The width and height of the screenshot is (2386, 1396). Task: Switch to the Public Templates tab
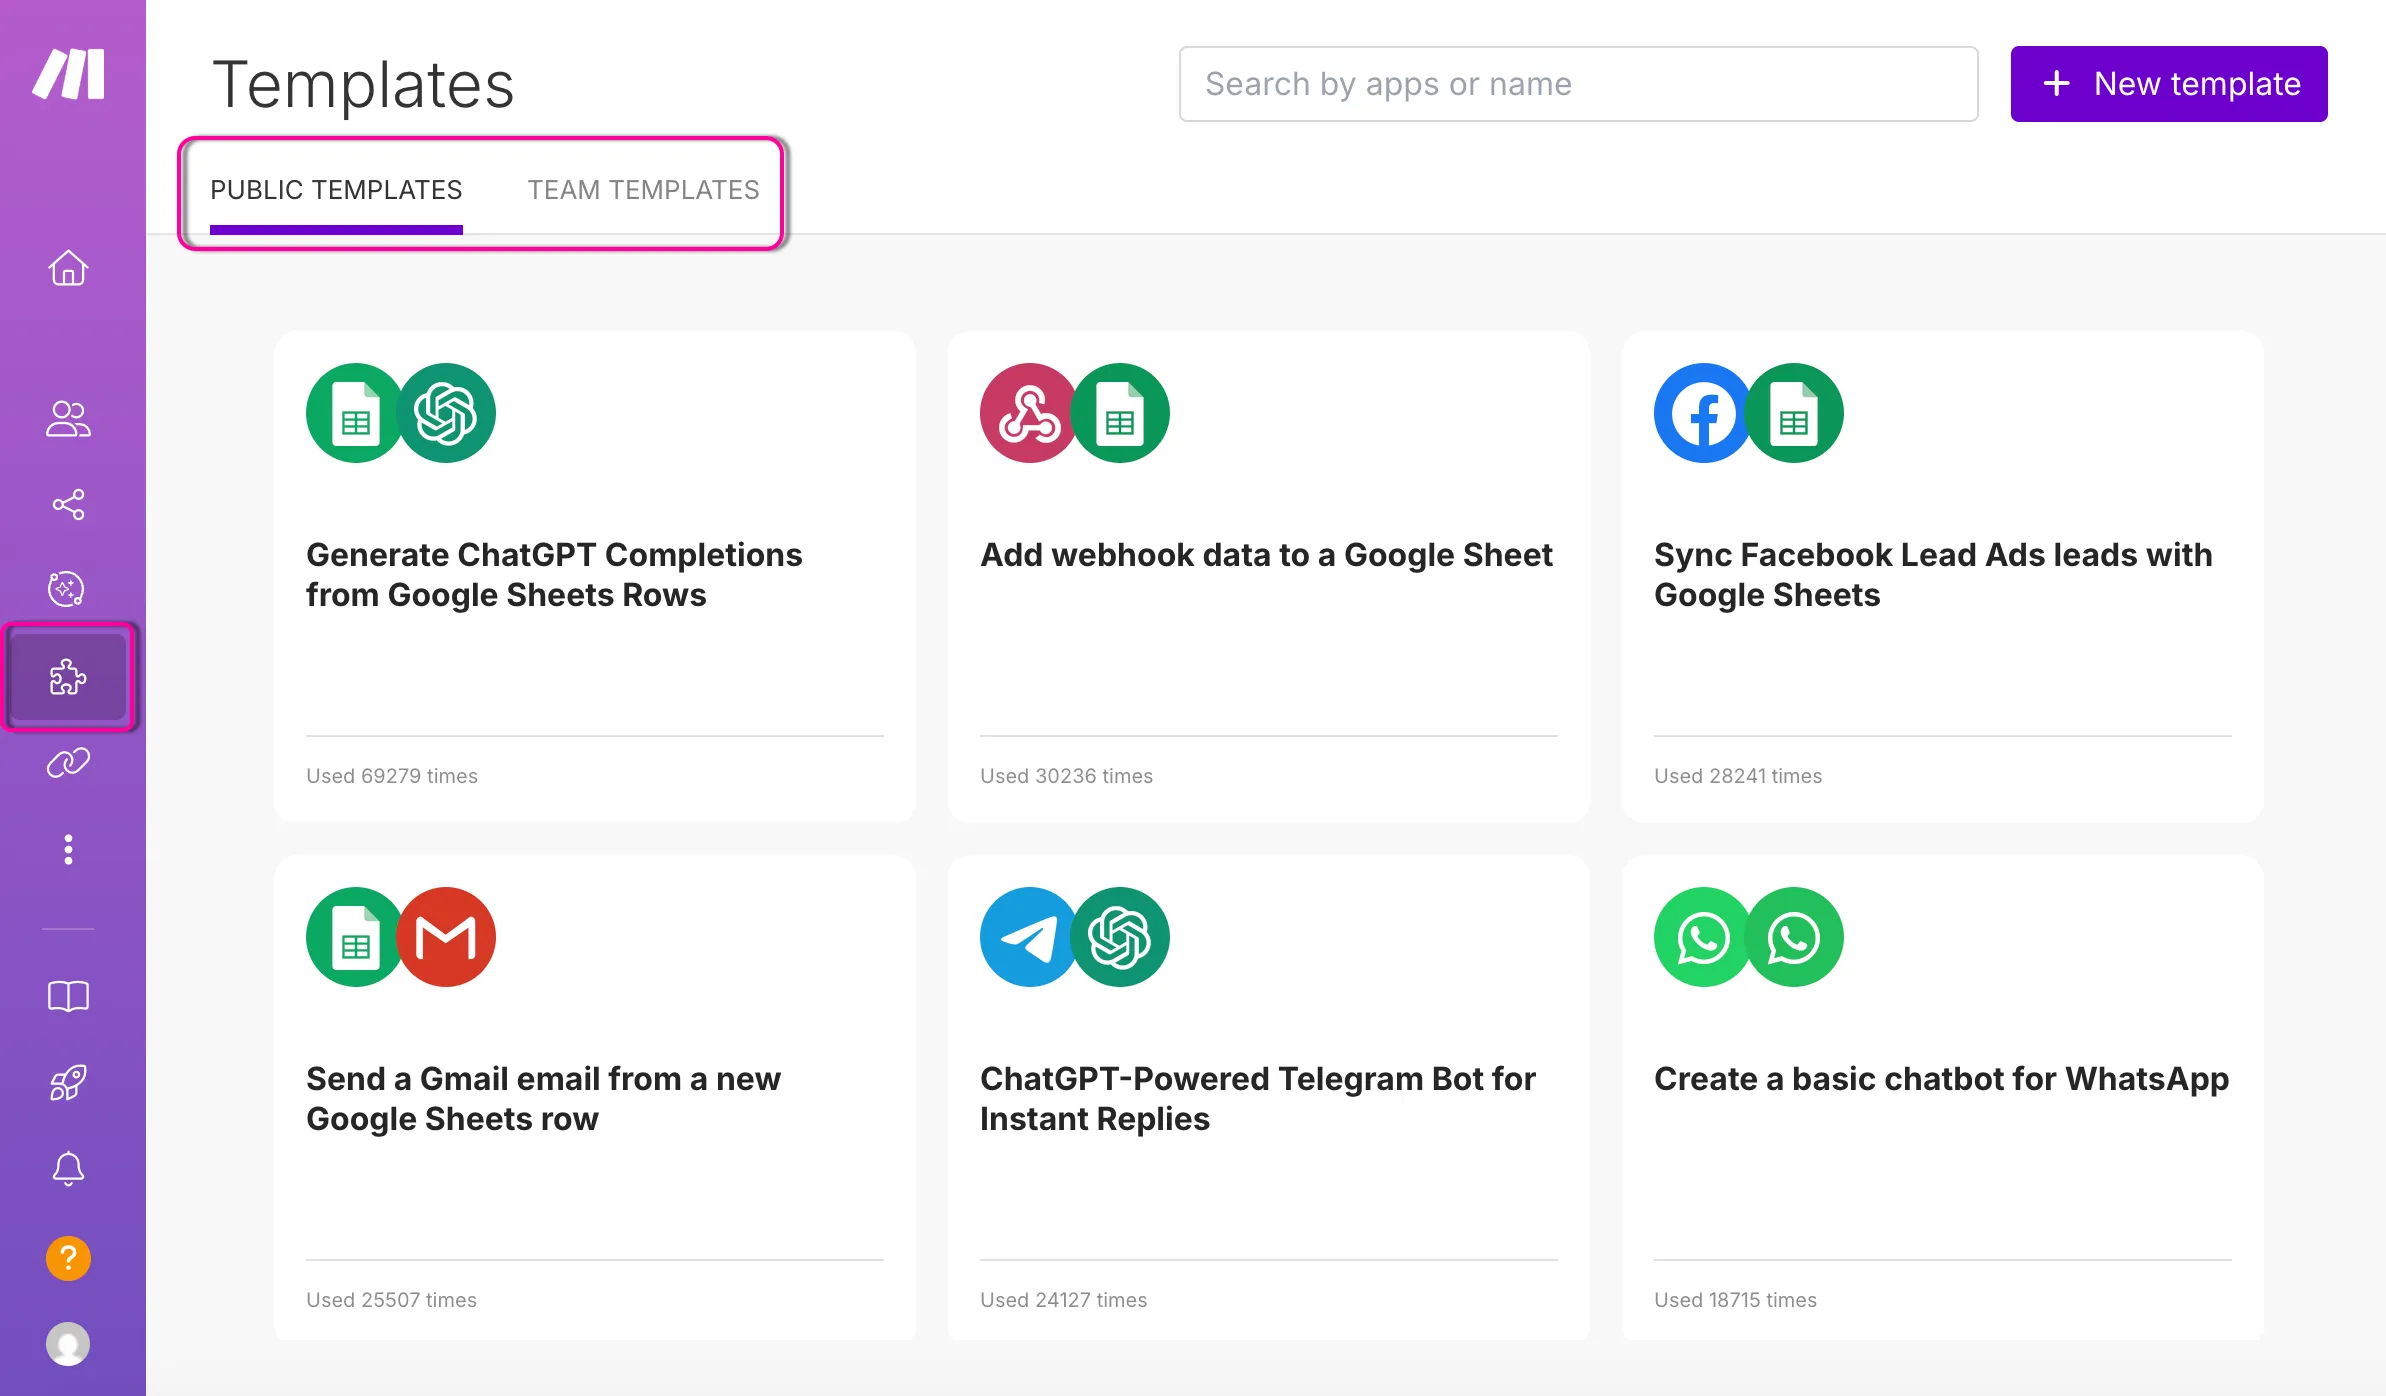pyautogui.click(x=336, y=190)
